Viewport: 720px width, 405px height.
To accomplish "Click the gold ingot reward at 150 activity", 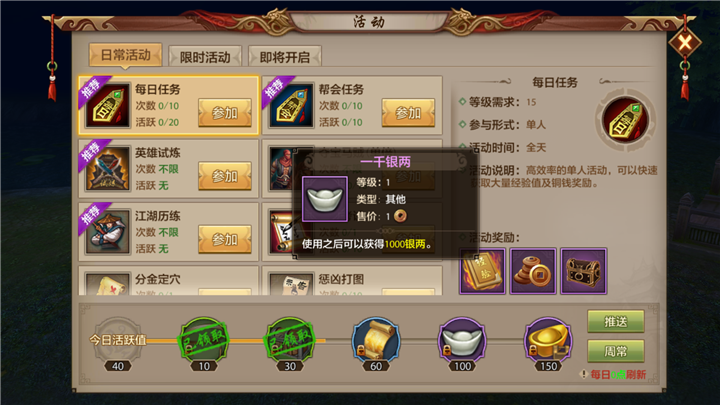I will (548, 341).
